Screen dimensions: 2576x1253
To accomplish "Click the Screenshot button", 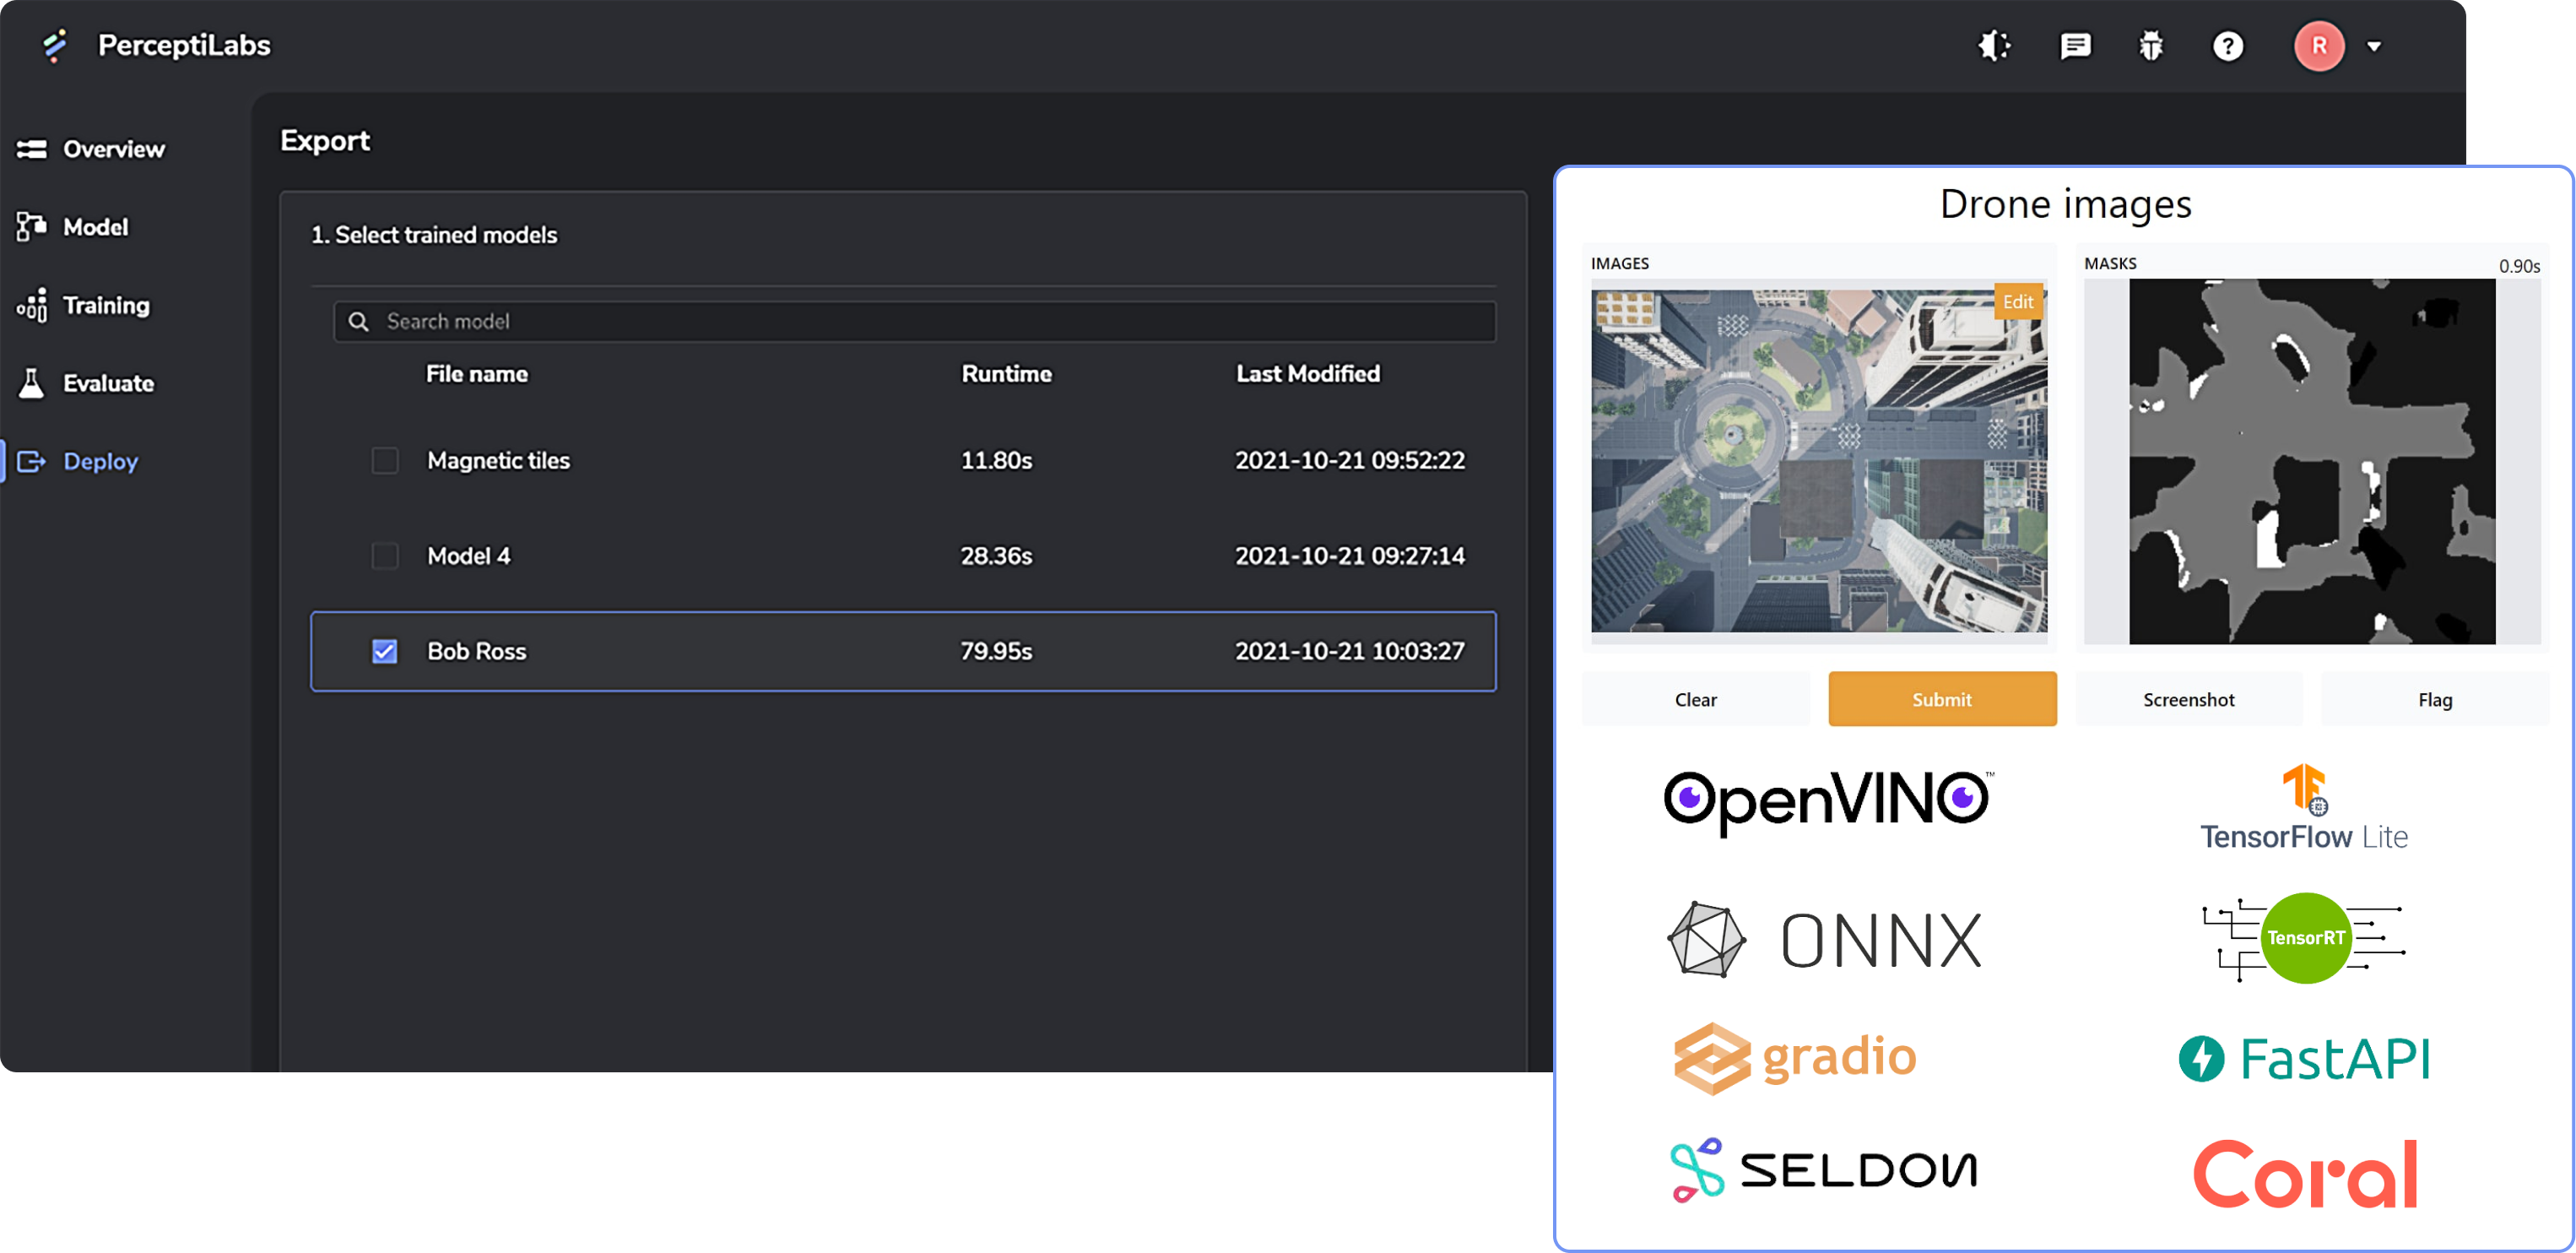I will [x=2188, y=699].
